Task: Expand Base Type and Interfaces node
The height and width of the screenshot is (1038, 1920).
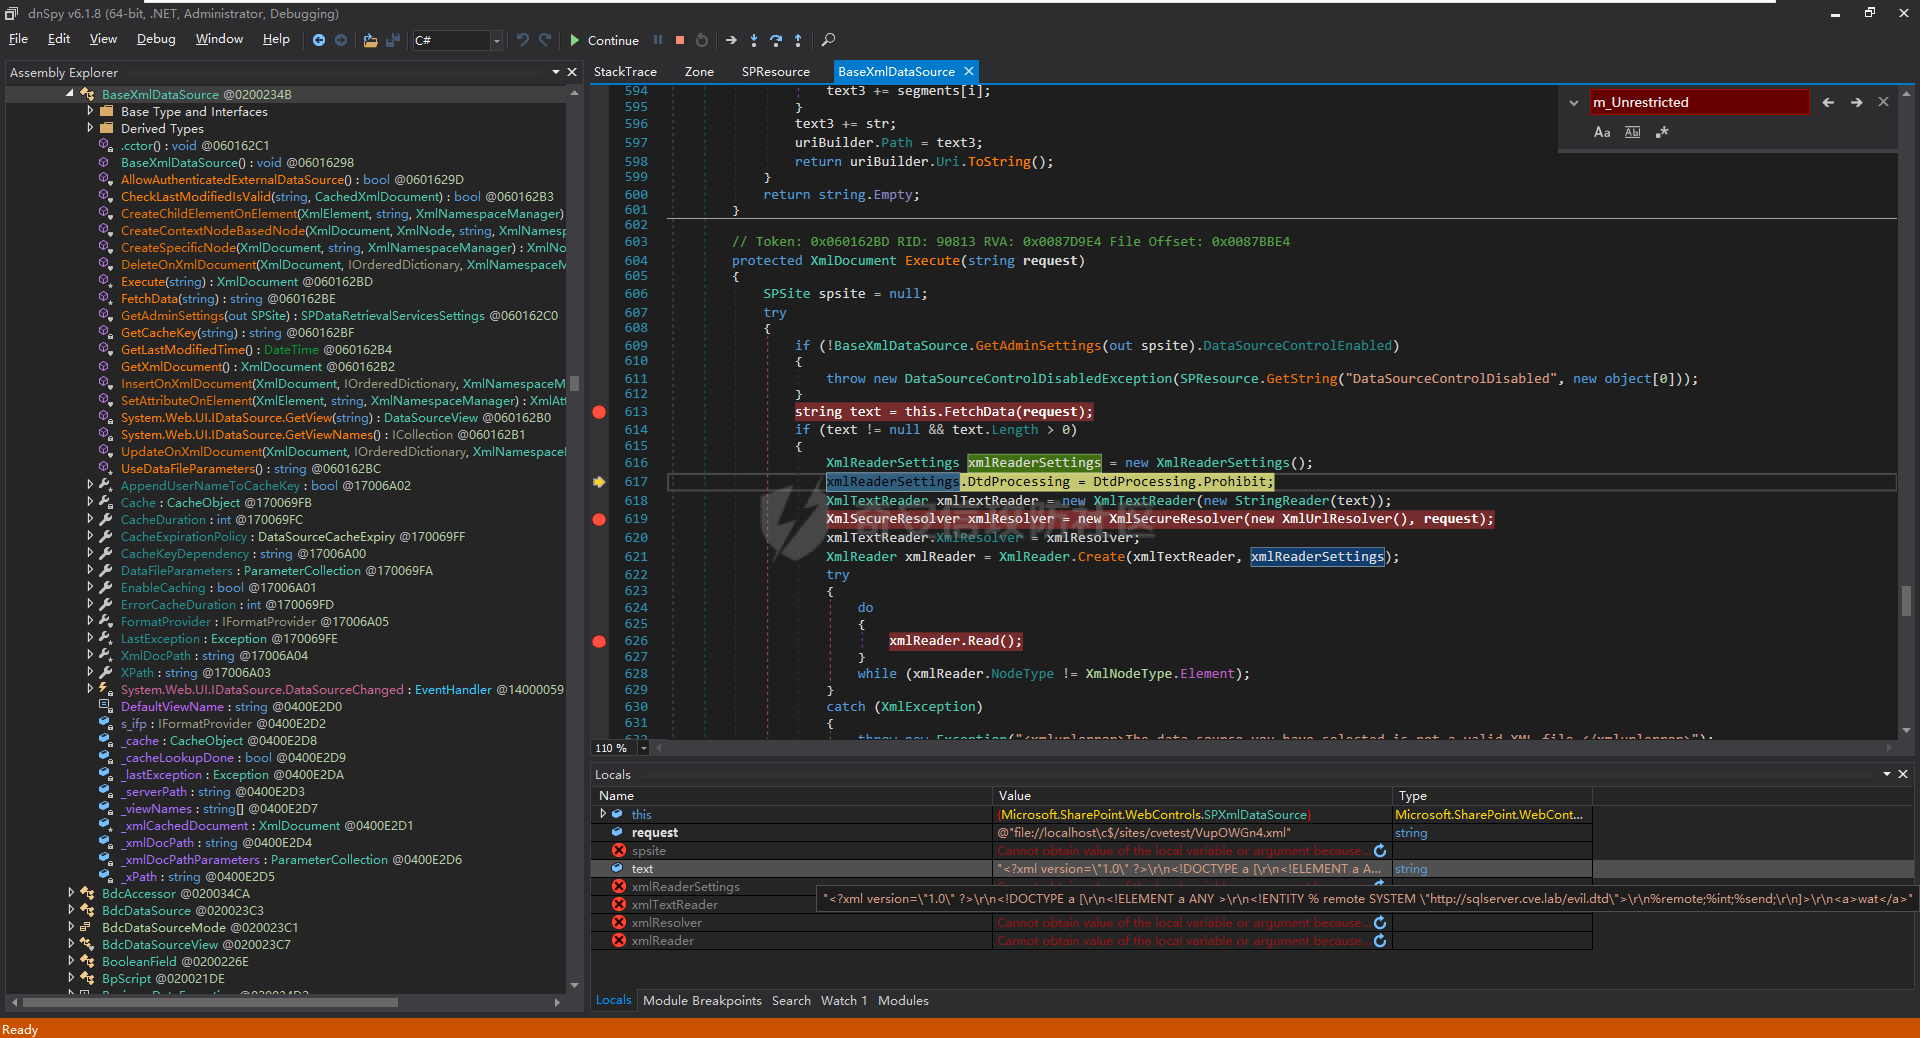Action: 90,111
